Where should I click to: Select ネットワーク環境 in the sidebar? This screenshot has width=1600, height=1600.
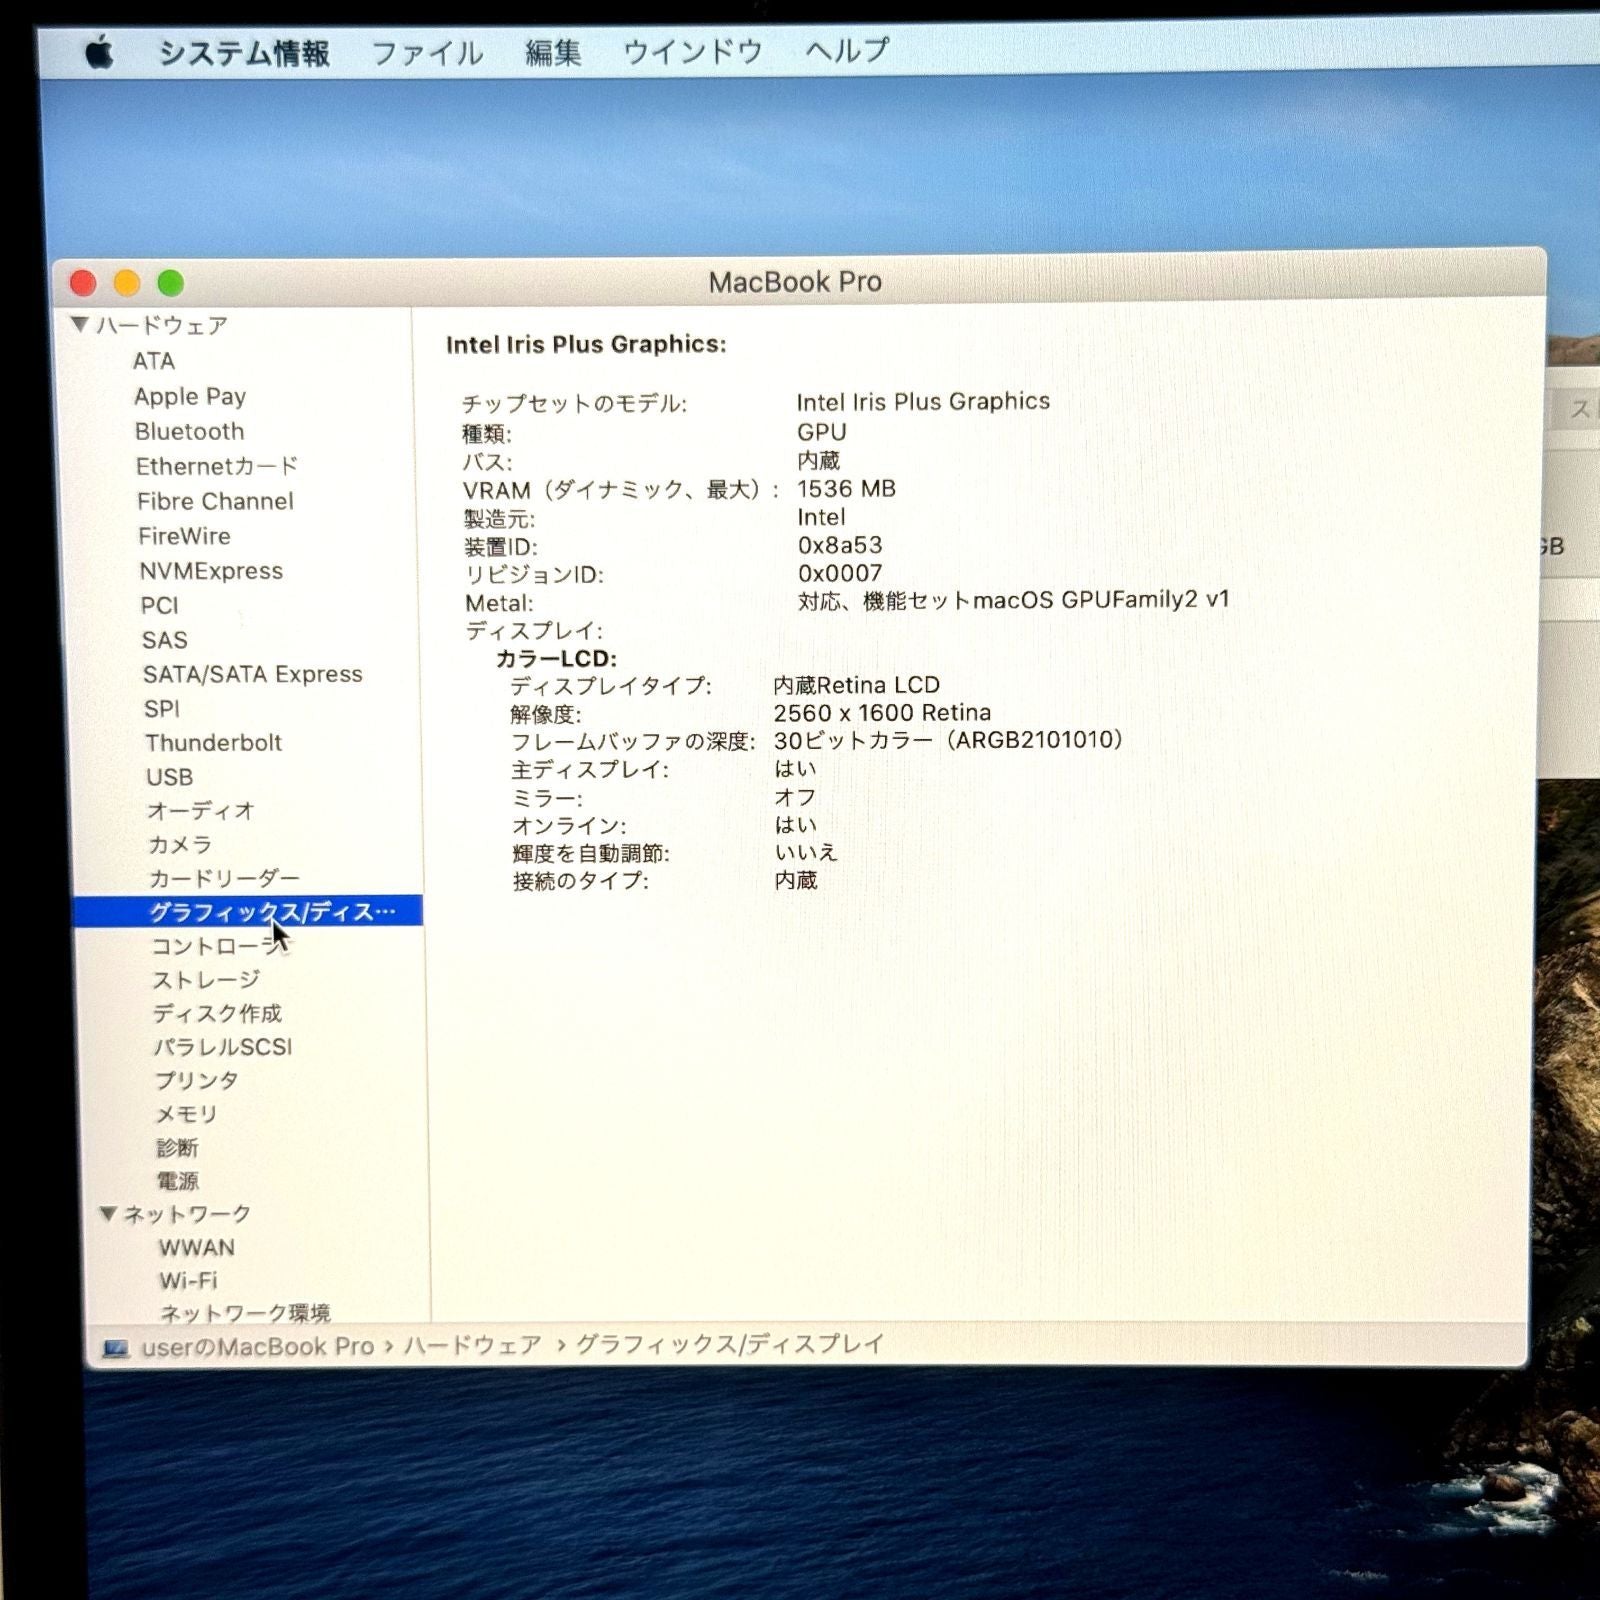pos(245,1312)
